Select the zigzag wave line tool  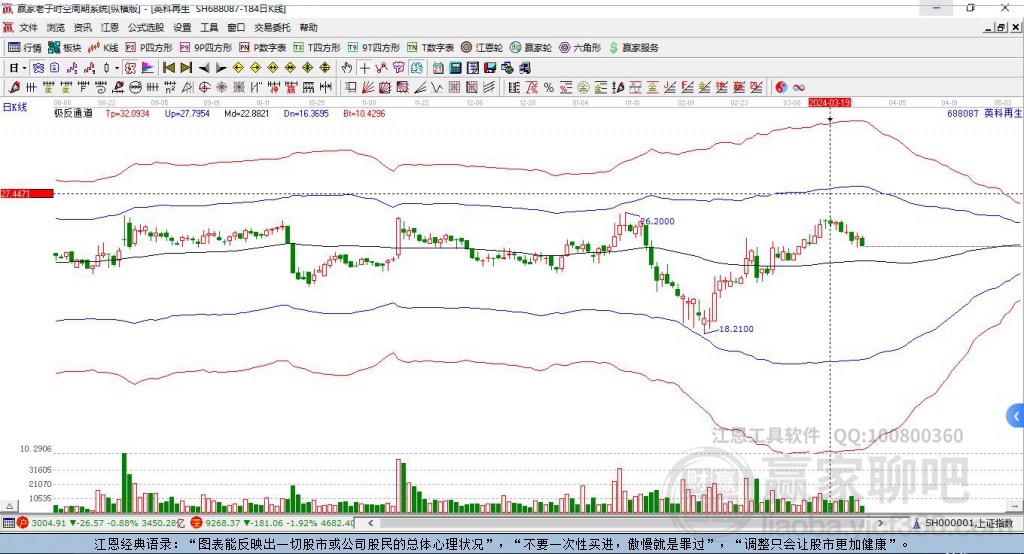click(x=436, y=87)
